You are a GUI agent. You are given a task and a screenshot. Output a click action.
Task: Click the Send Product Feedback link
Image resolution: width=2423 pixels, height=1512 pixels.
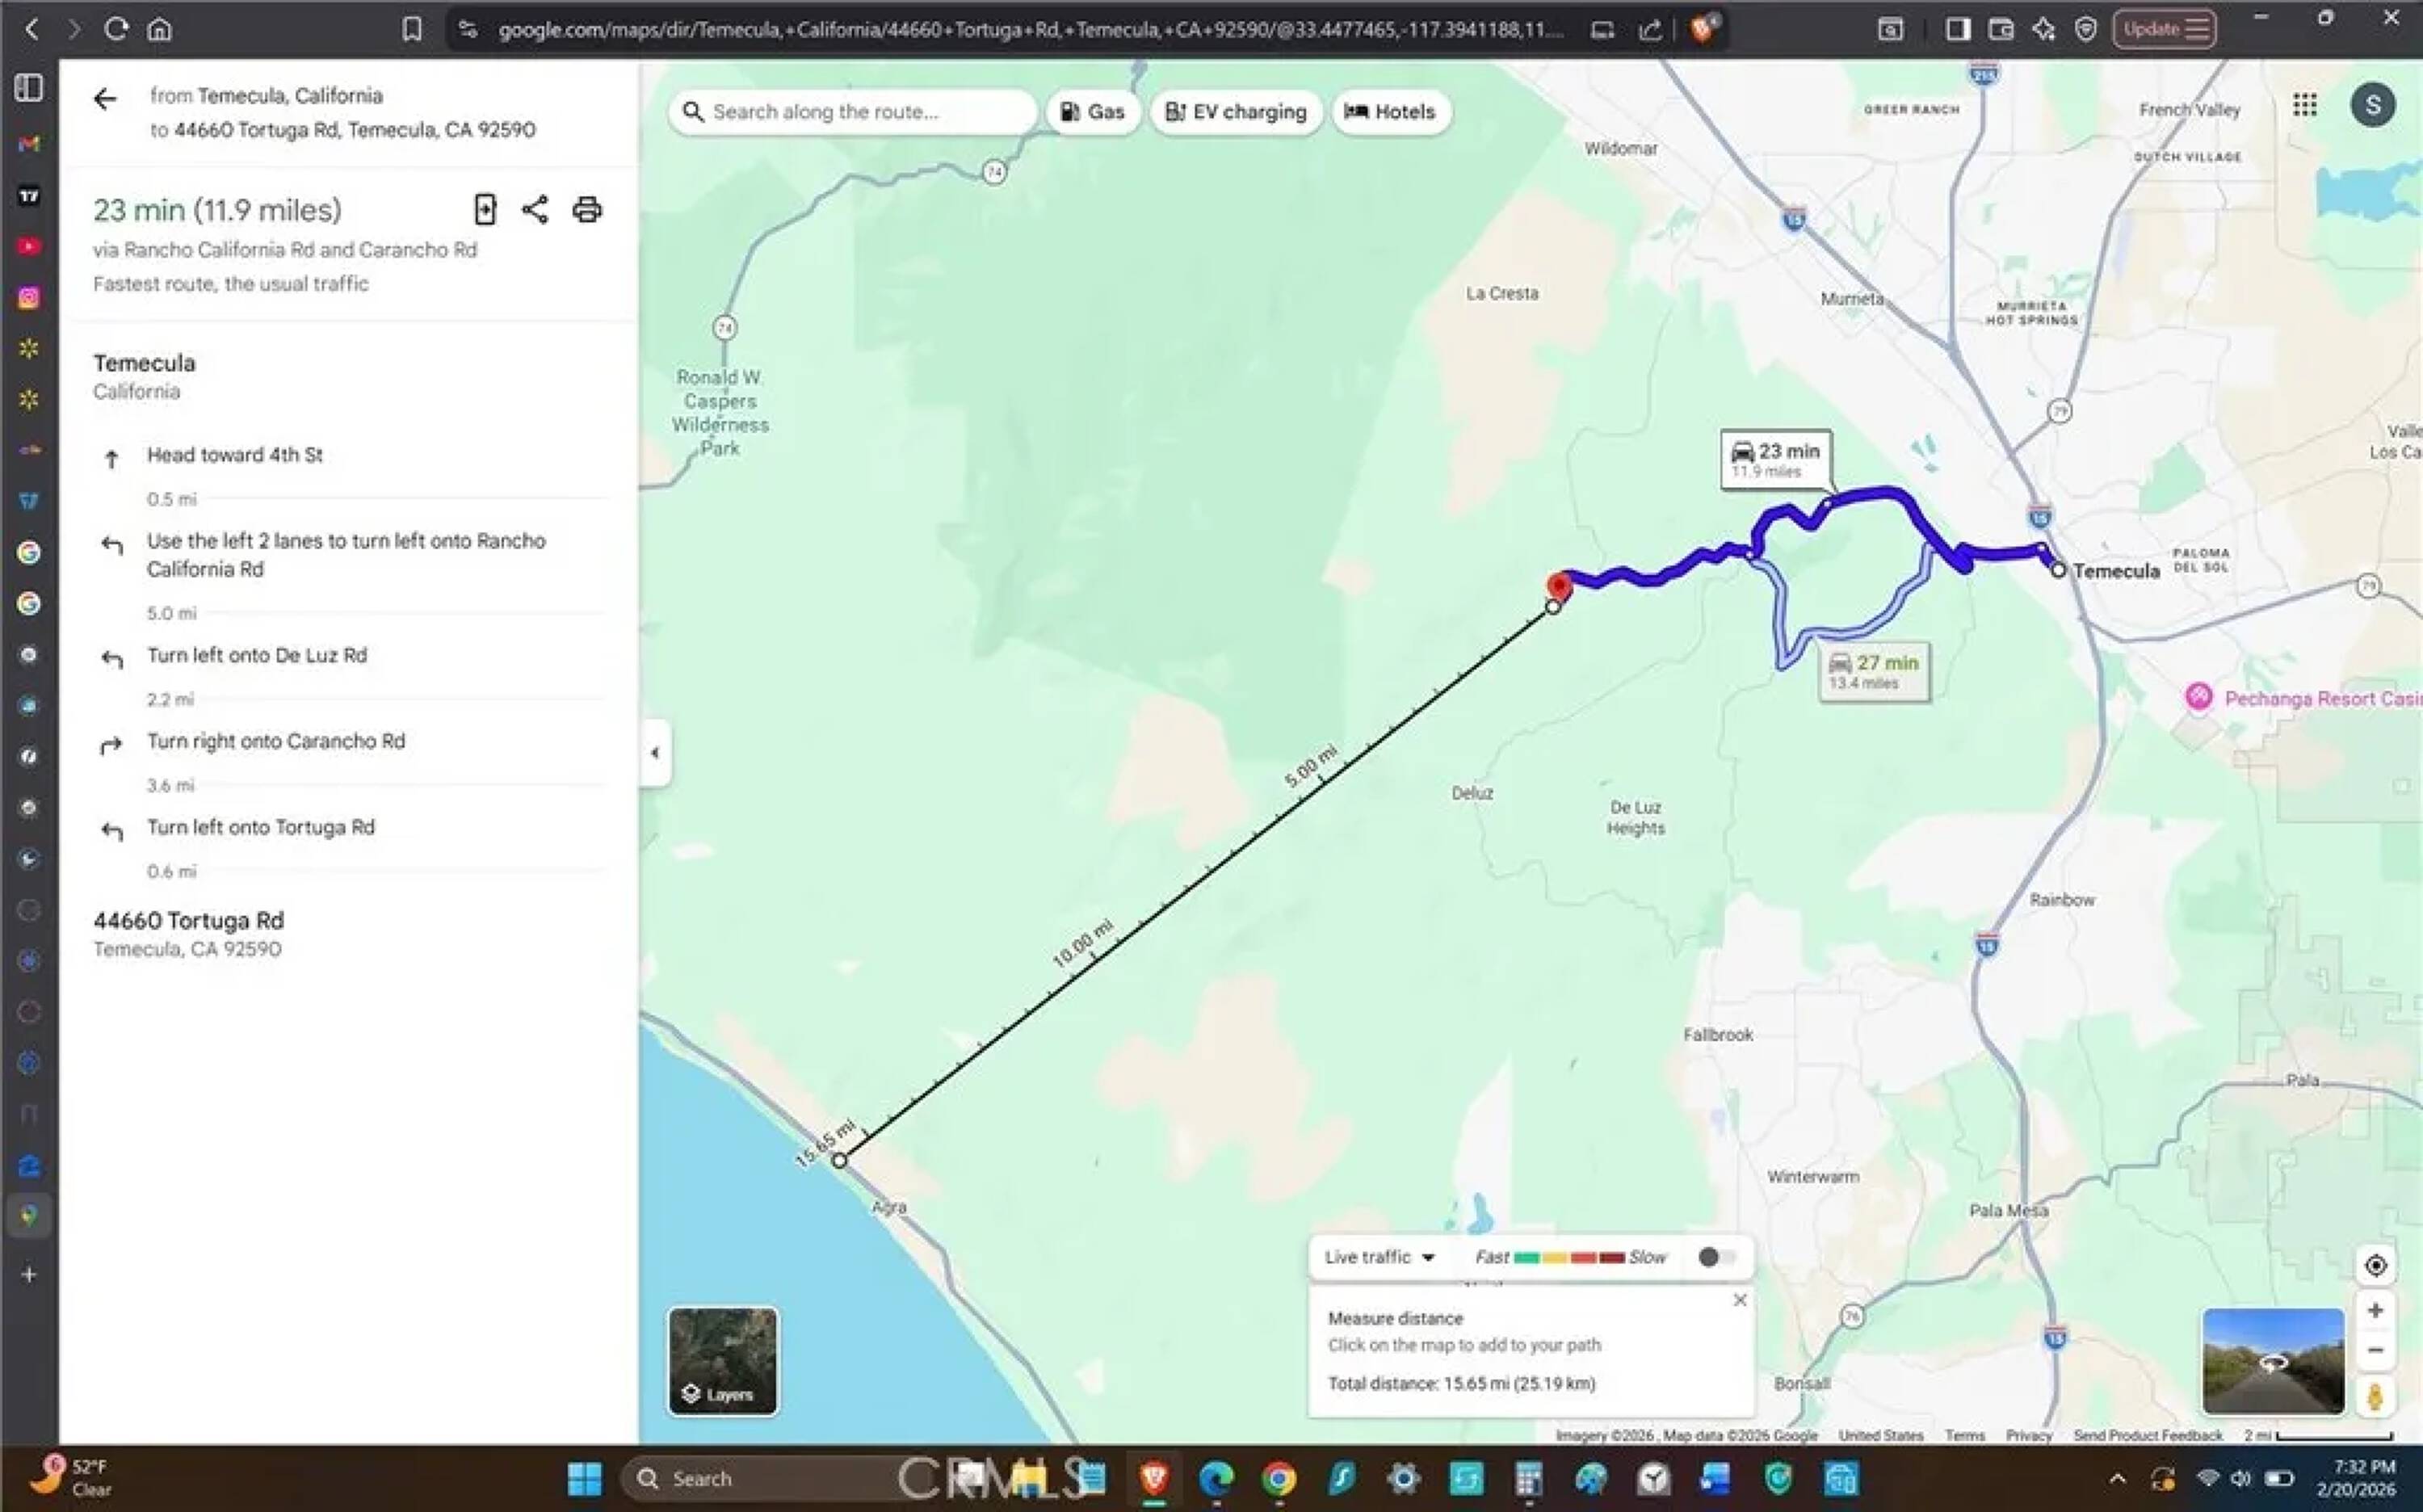(2147, 1435)
